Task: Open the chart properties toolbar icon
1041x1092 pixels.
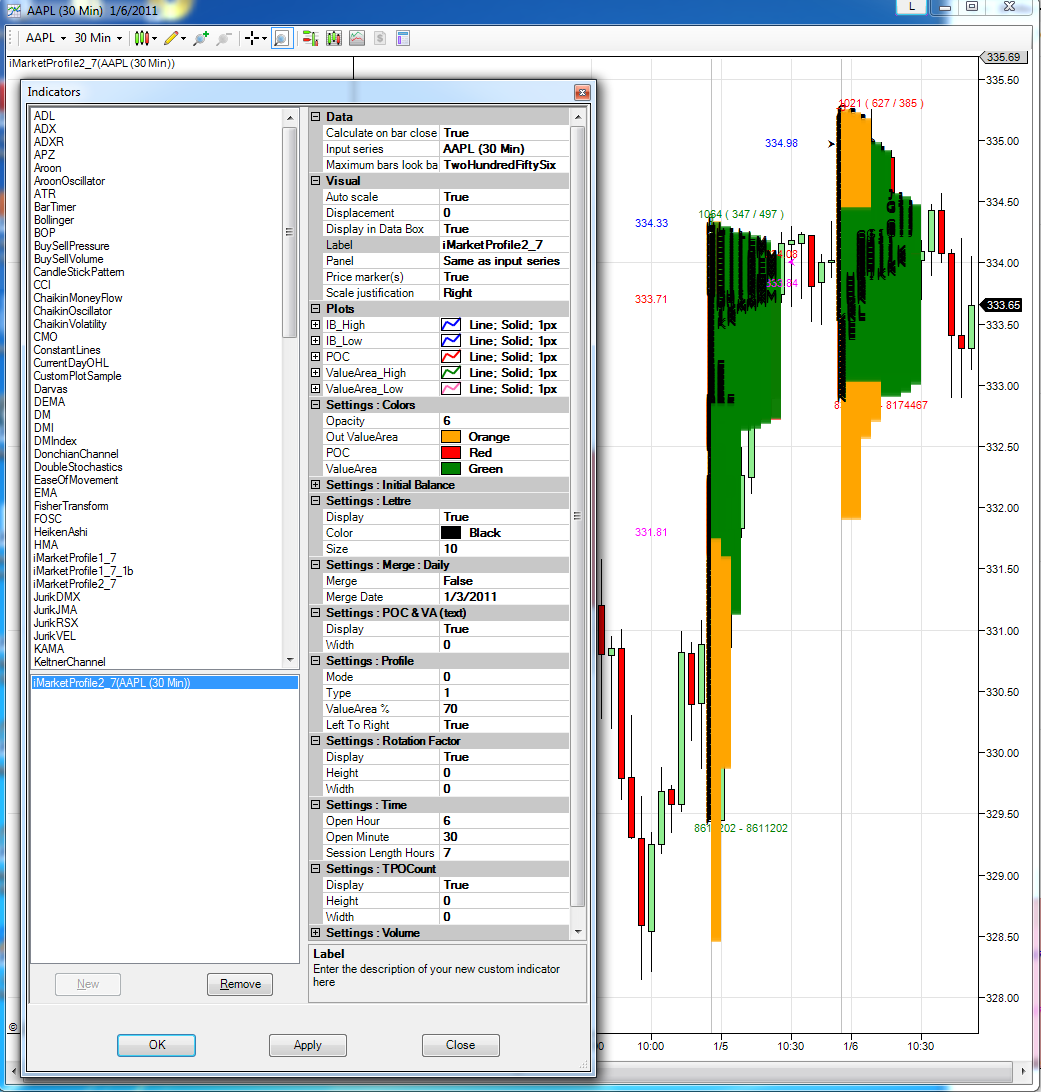Action: tap(402, 38)
